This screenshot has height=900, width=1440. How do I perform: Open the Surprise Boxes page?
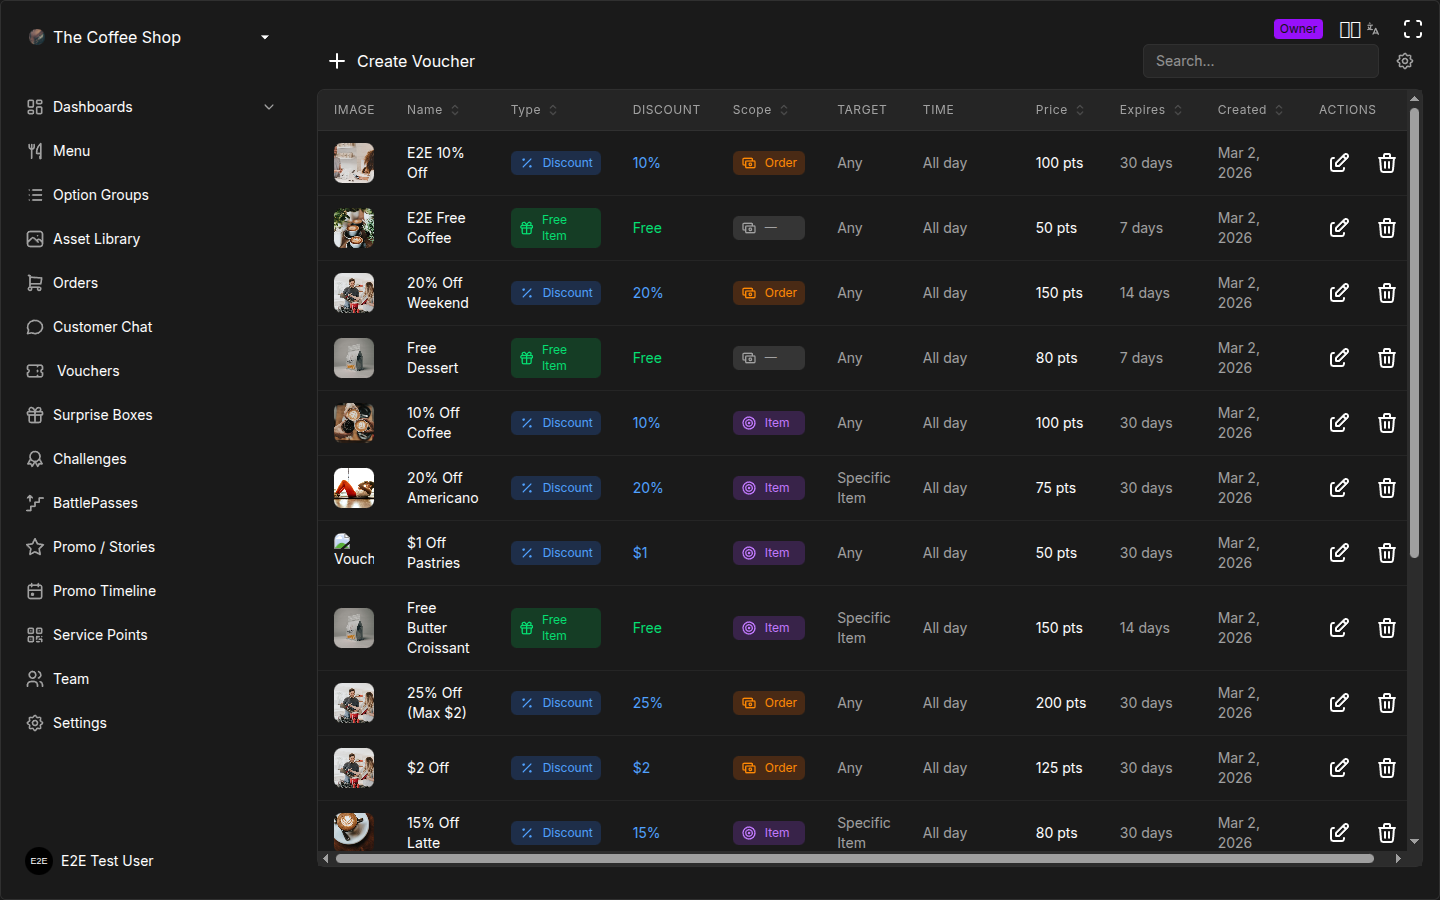point(102,415)
